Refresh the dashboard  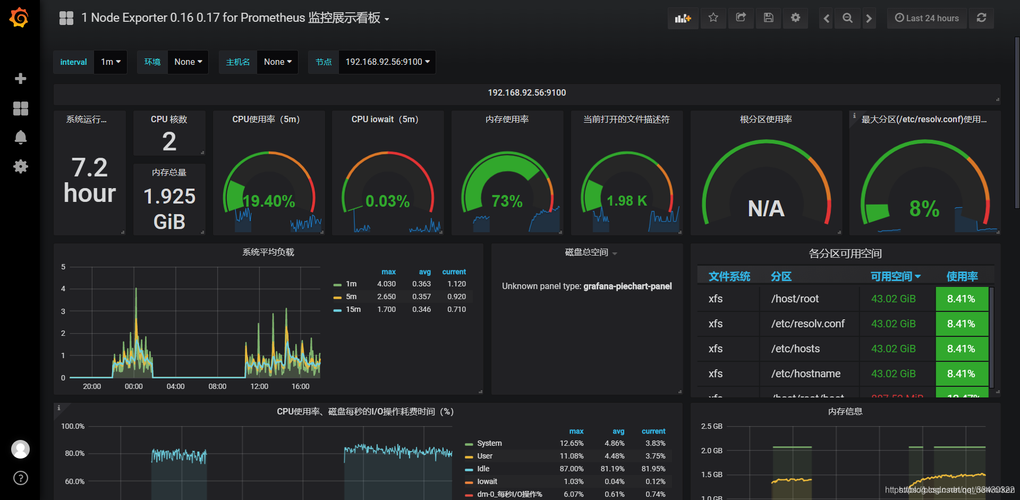coord(982,18)
